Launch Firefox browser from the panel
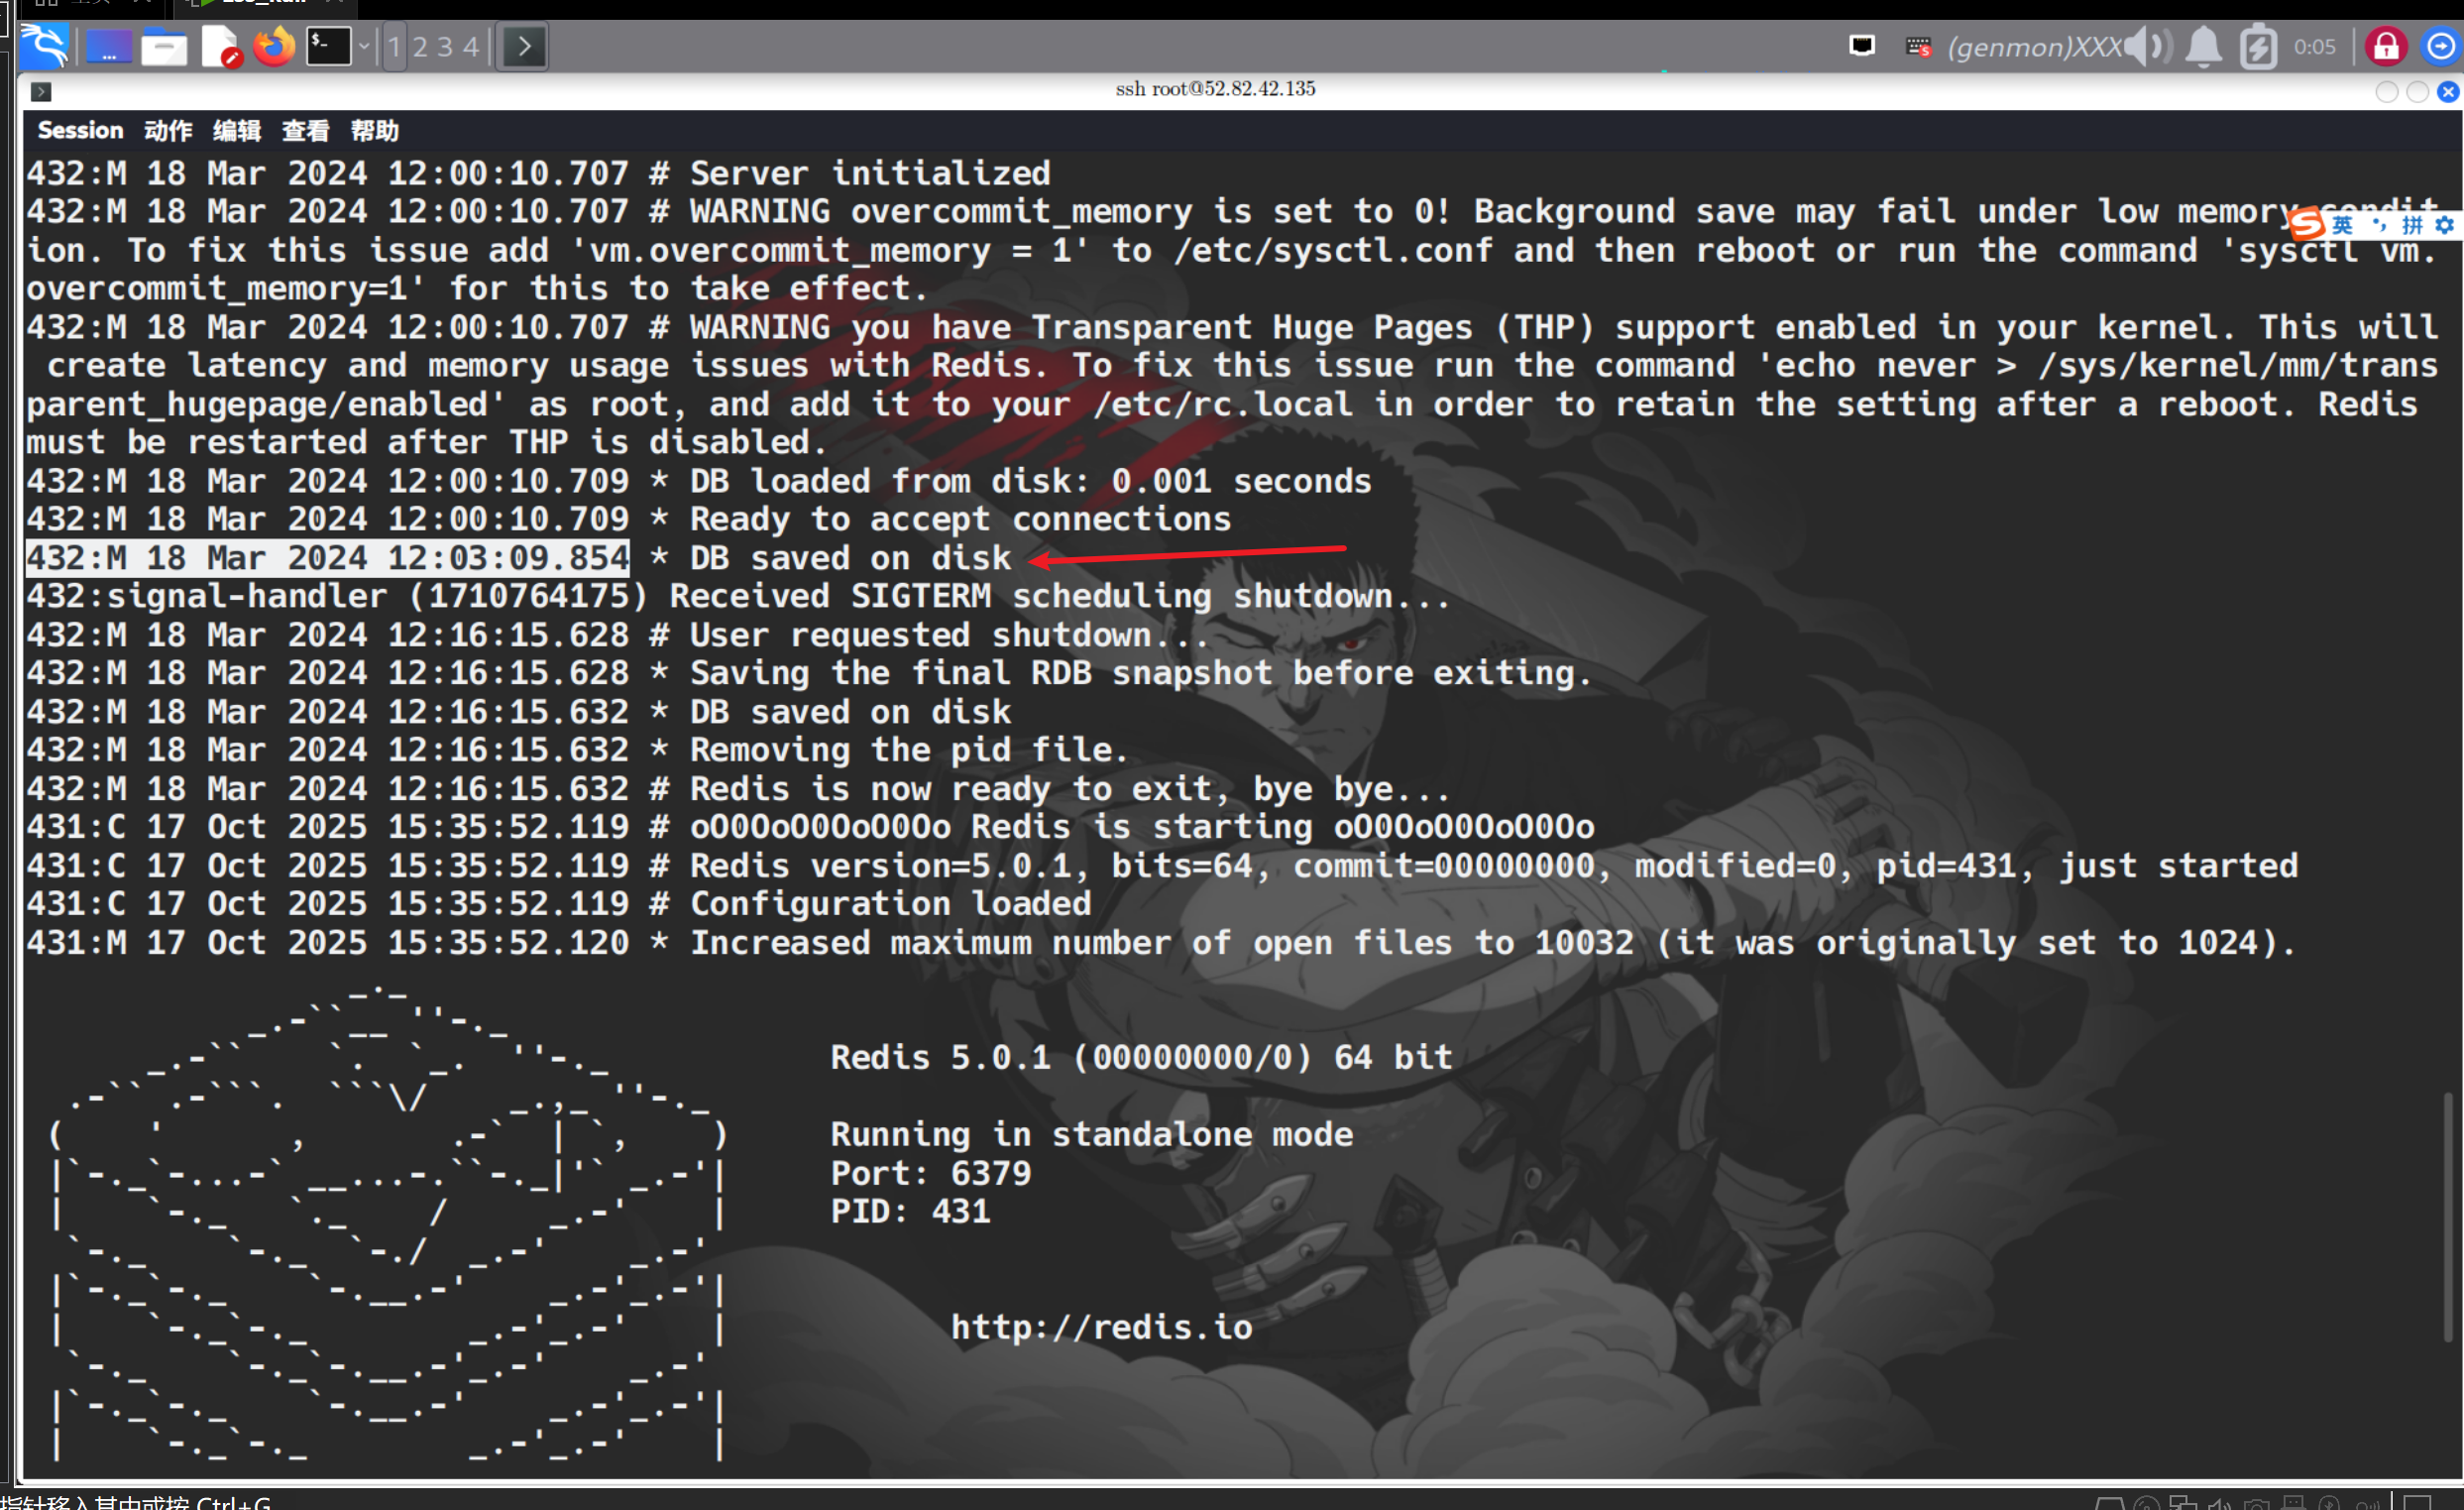 click(x=273, y=46)
